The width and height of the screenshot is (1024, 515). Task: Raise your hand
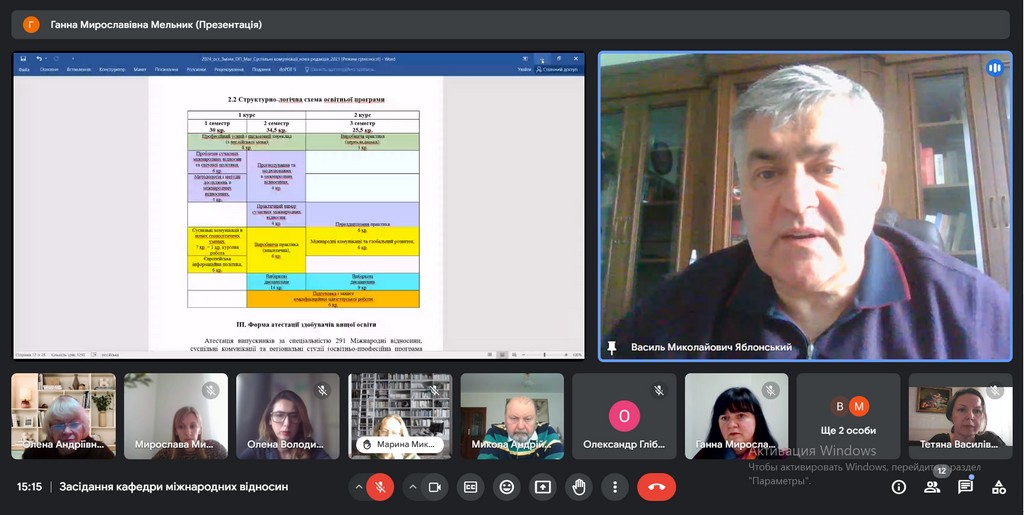point(579,487)
